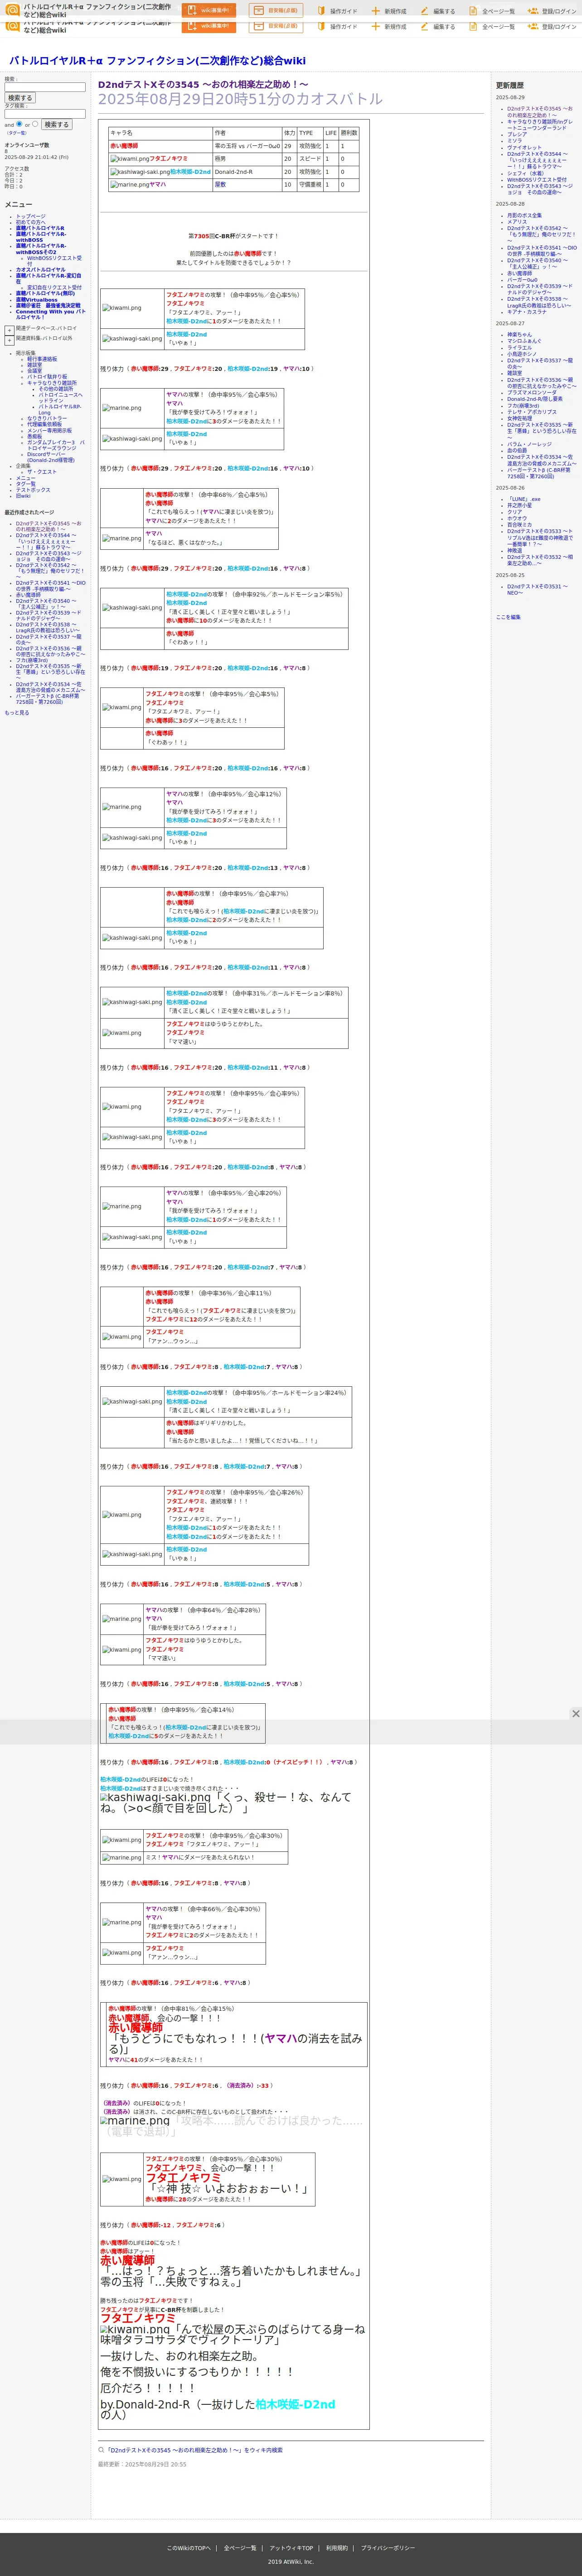Open ミソラ in update history
The width and height of the screenshot is (582, 2576).
tap(514, 140)
